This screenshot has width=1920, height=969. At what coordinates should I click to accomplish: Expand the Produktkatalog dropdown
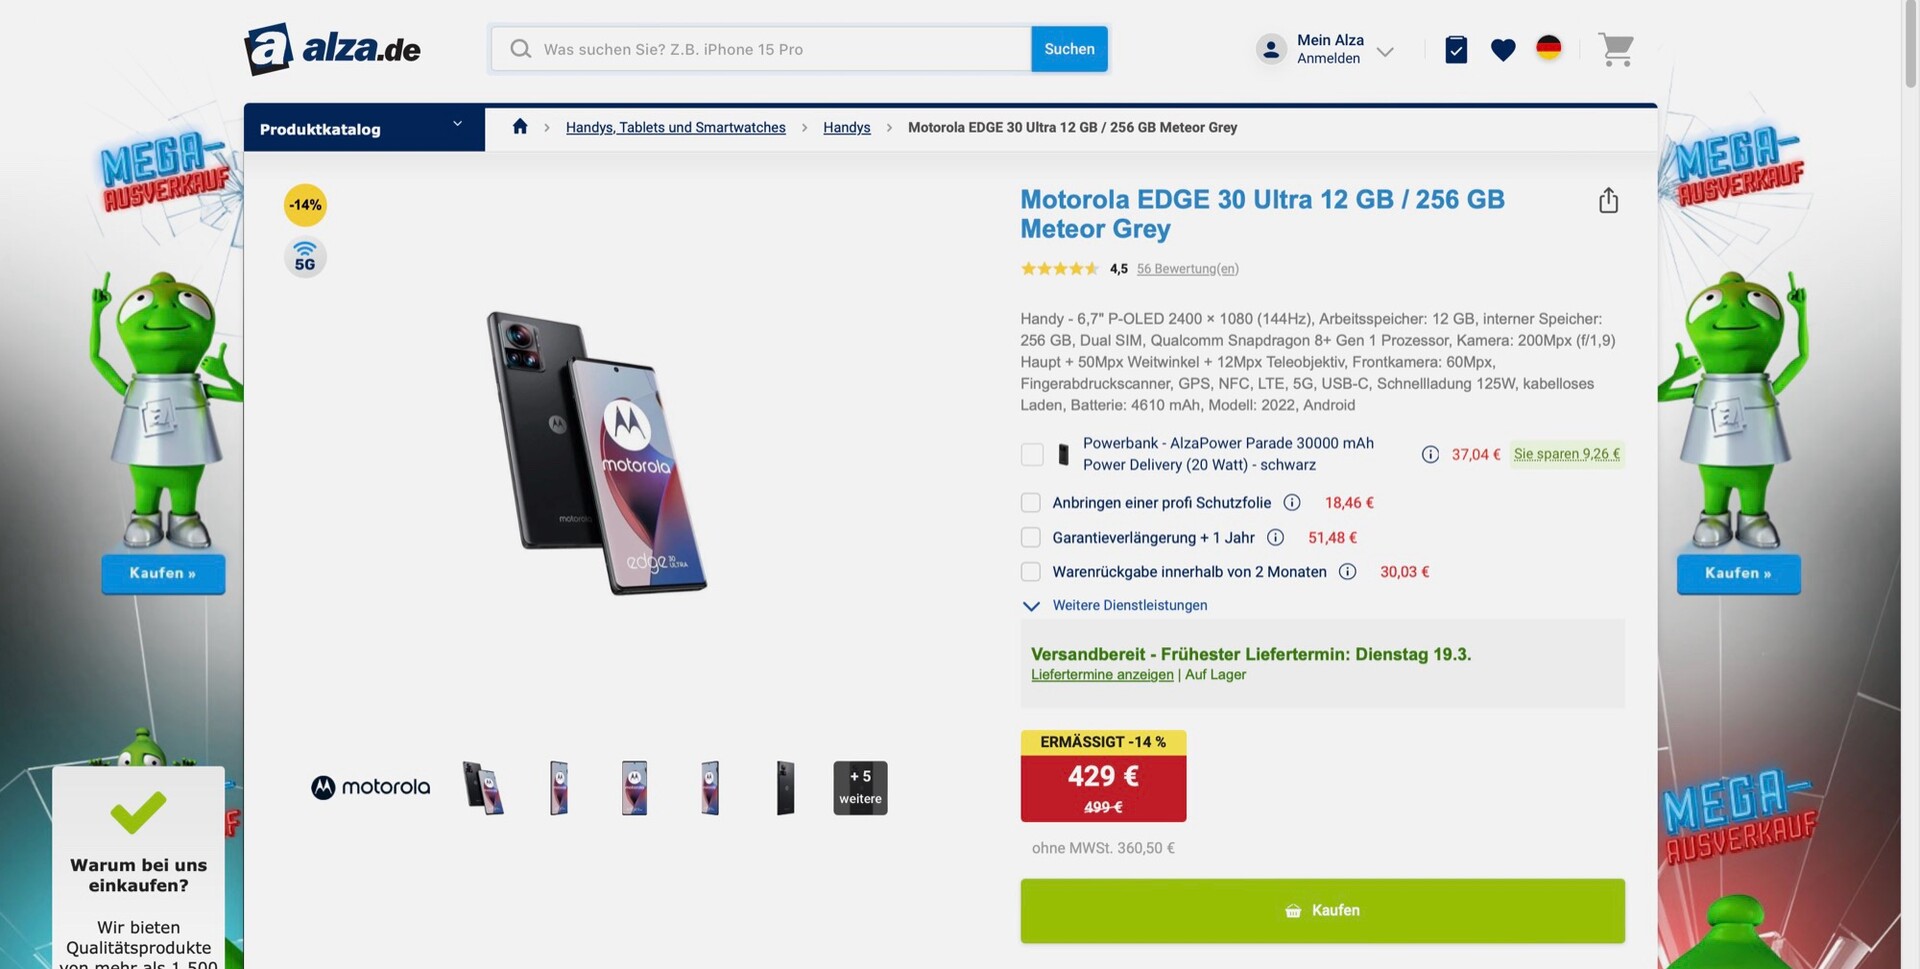coord(363,128)
